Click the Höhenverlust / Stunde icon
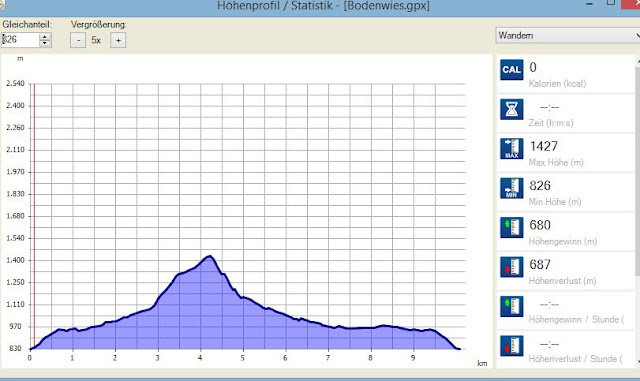 coord(511,346)
